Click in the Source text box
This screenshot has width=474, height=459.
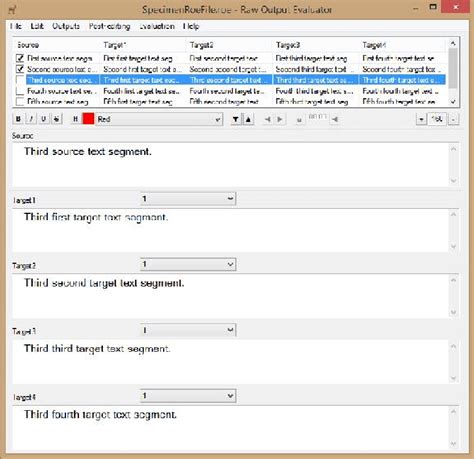[230, 165]
